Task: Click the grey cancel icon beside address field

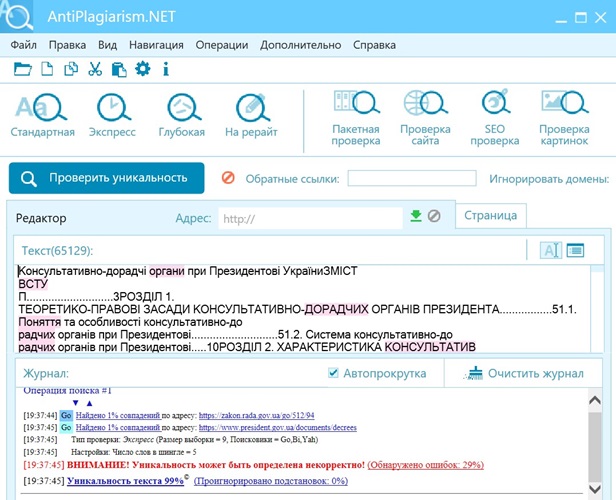Action: (x=434, y=216)
